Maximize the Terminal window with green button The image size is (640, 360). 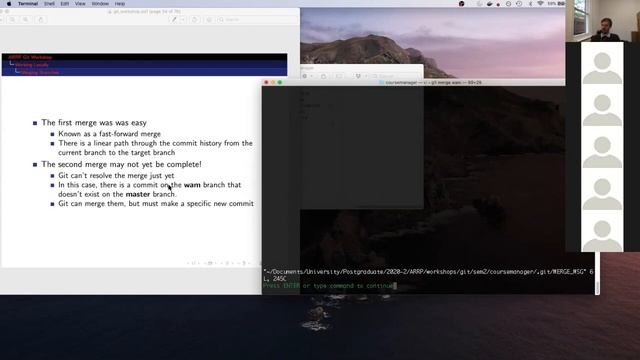(280, 82)
